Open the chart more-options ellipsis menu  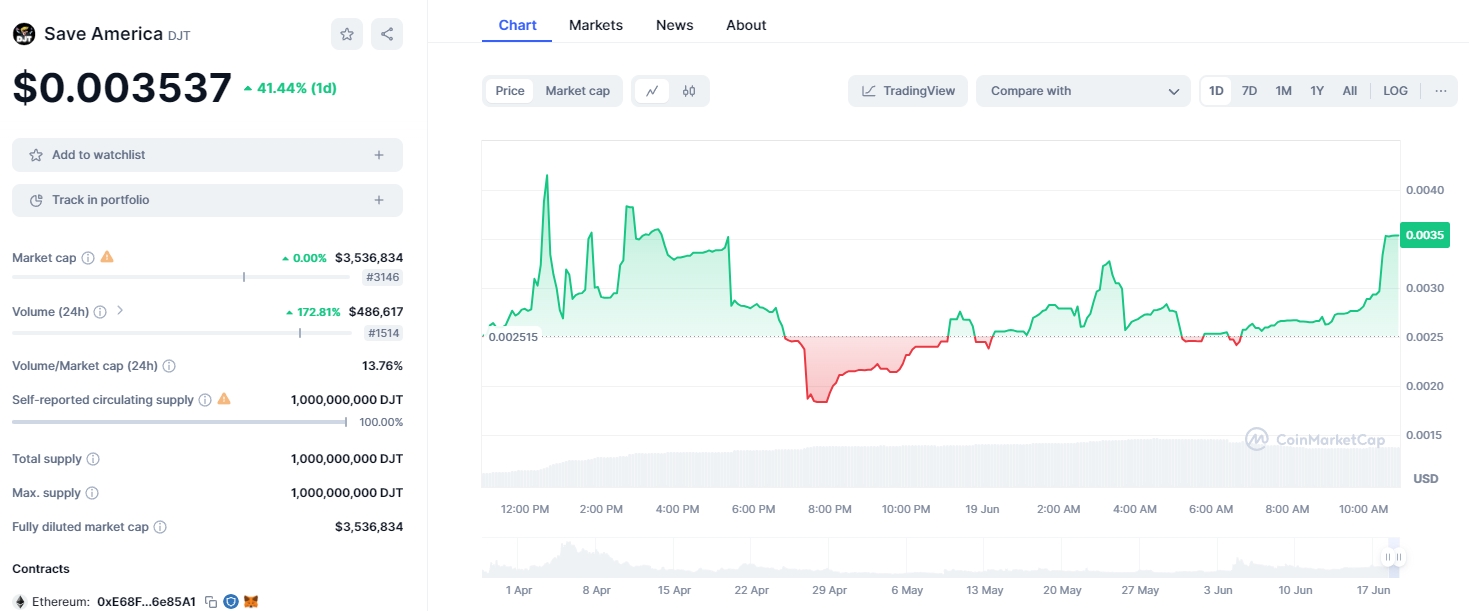1440,91
